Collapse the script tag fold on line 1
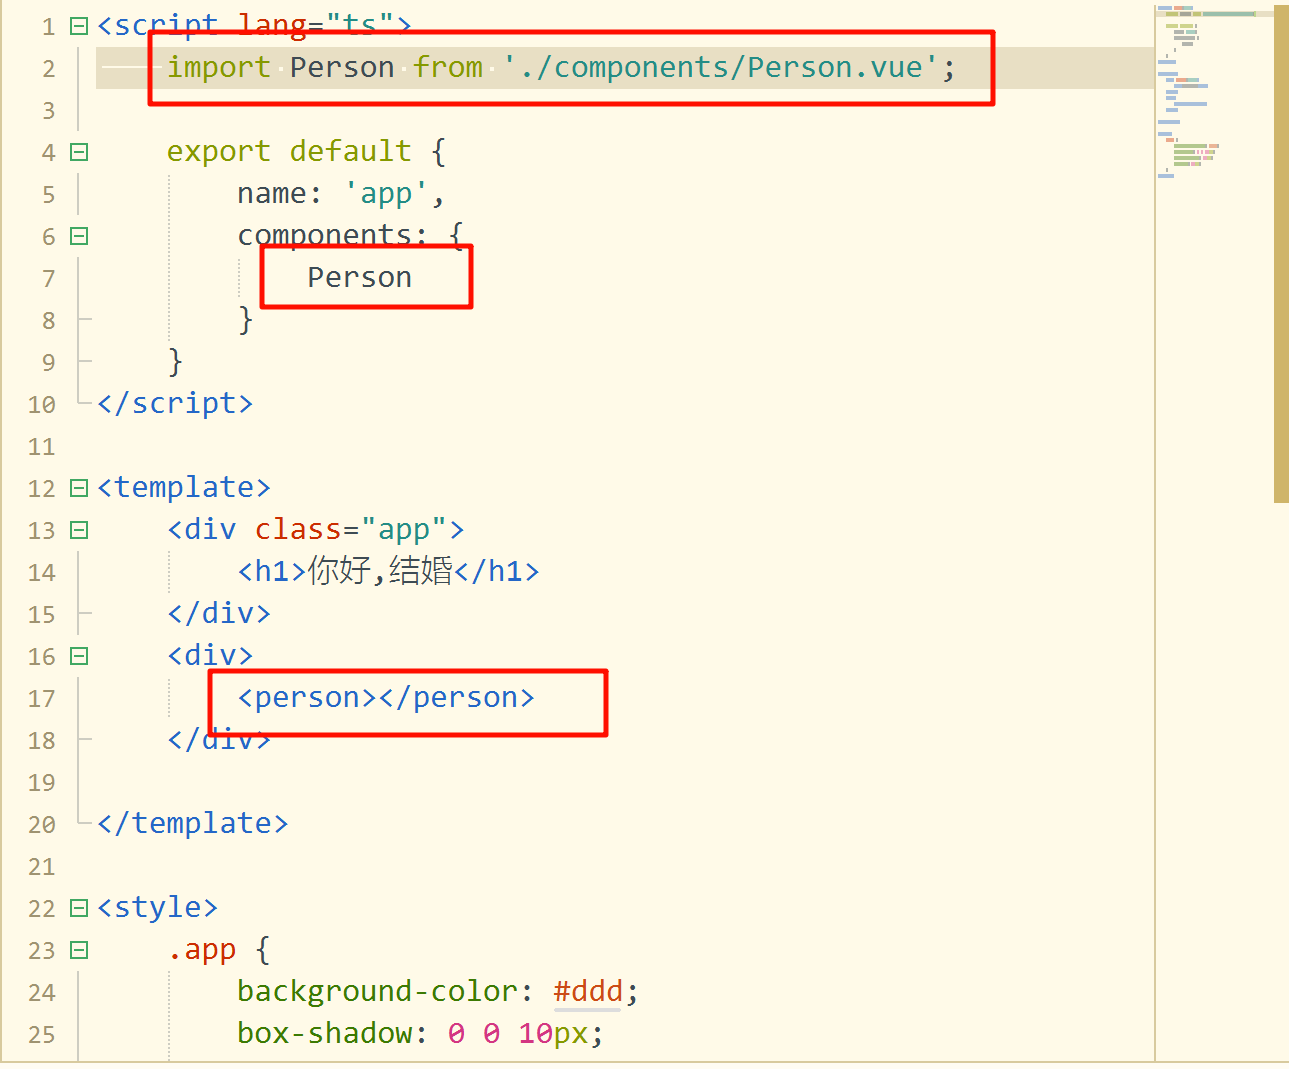This screenshot has width=1289, height=1069. click(x=79, y=27)
